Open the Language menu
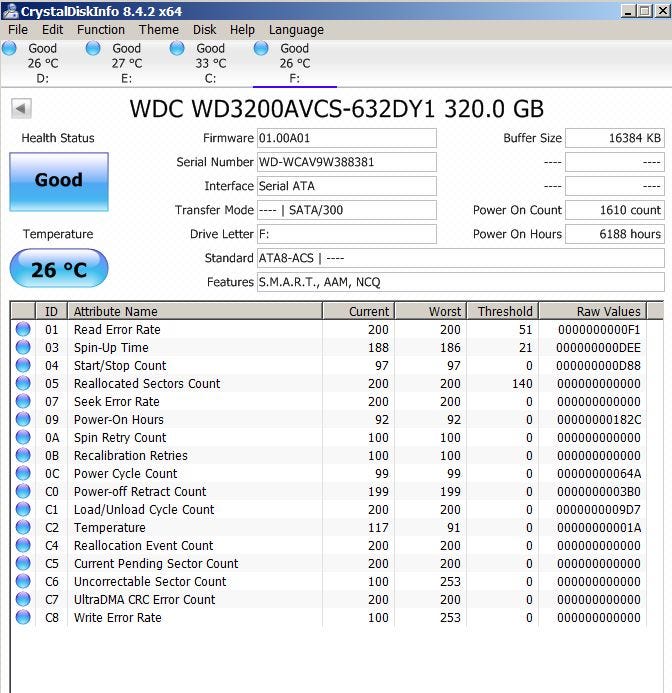The image size is (672, 693). click(296, 30)
